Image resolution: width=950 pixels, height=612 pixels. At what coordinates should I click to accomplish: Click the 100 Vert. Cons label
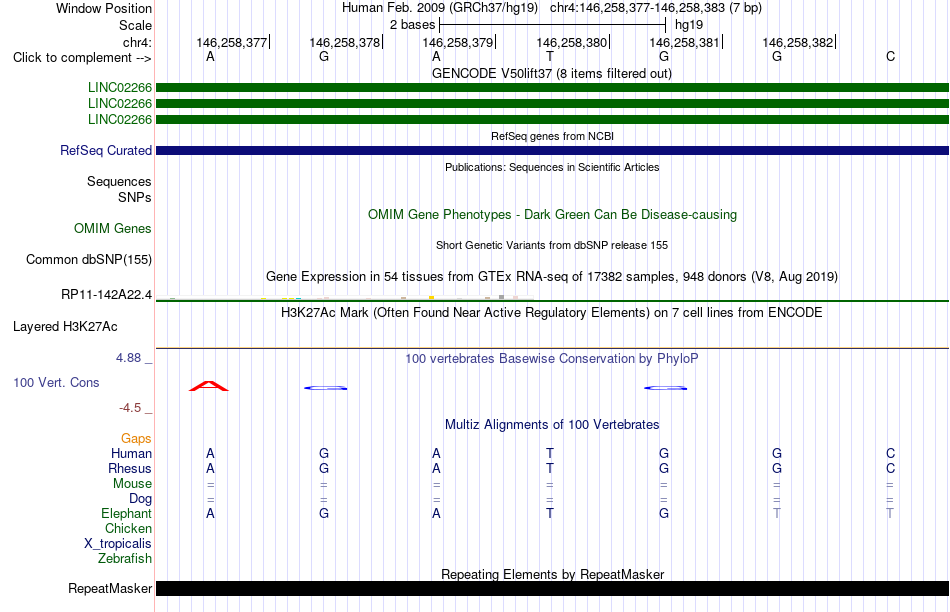56,382
